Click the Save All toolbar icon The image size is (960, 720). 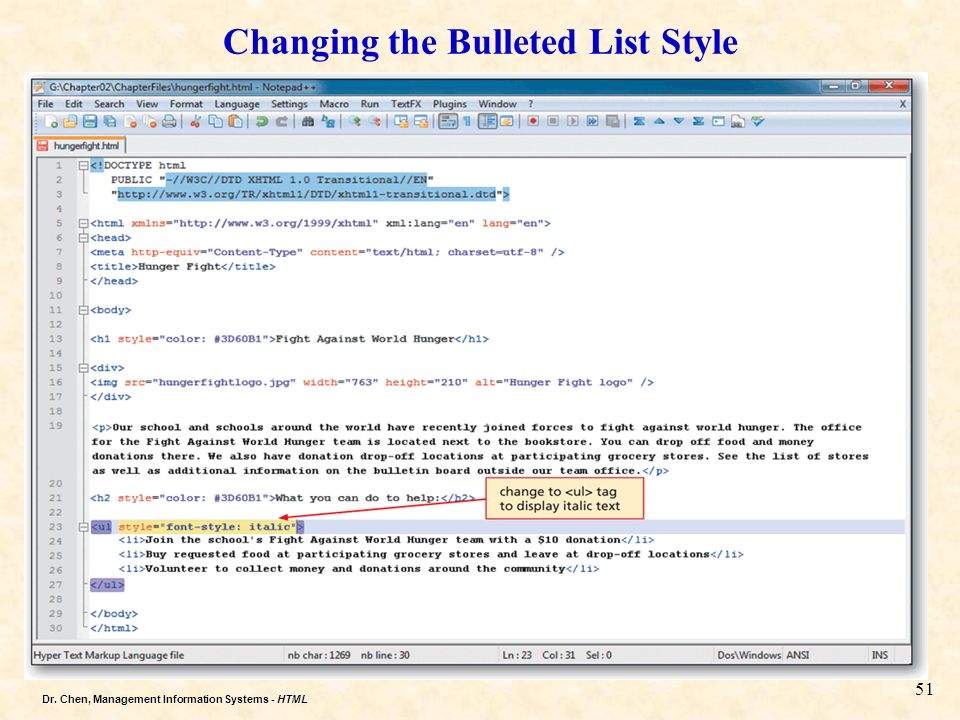click(x=110, y=122)
